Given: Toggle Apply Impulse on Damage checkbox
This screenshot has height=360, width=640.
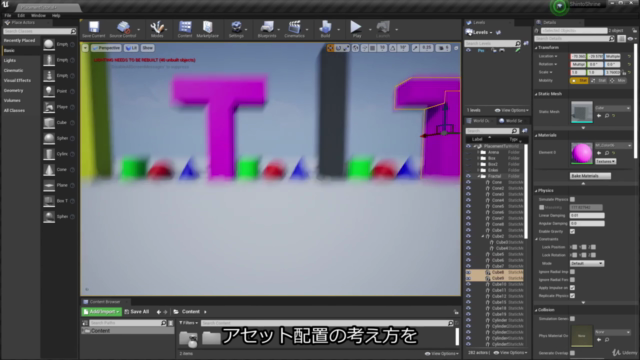Looking at the screenshot, I should click(x=572, y=288).
